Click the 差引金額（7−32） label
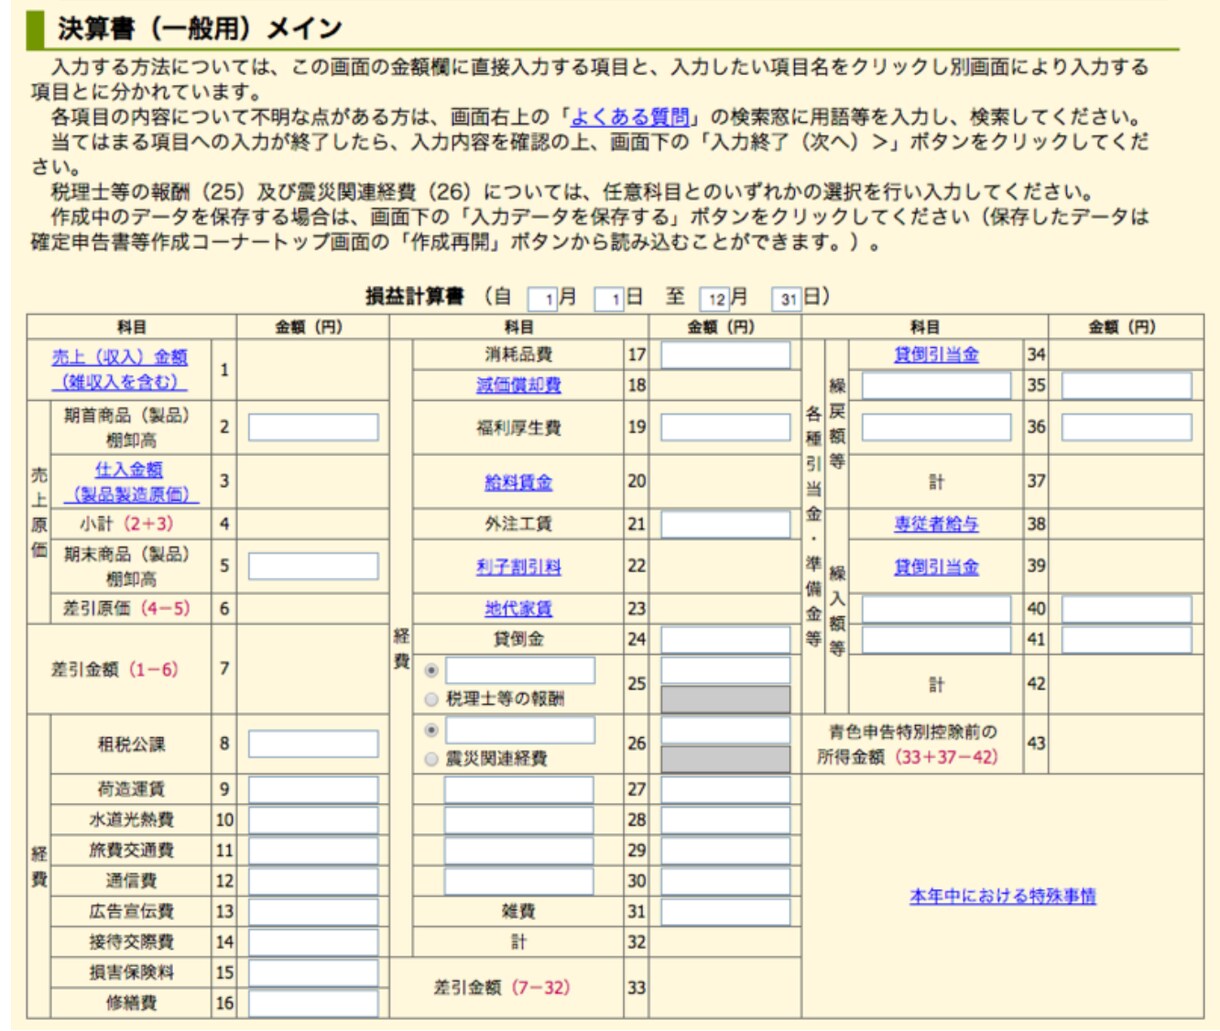This screenshot has height=1031, width=1220. [501, 987]
